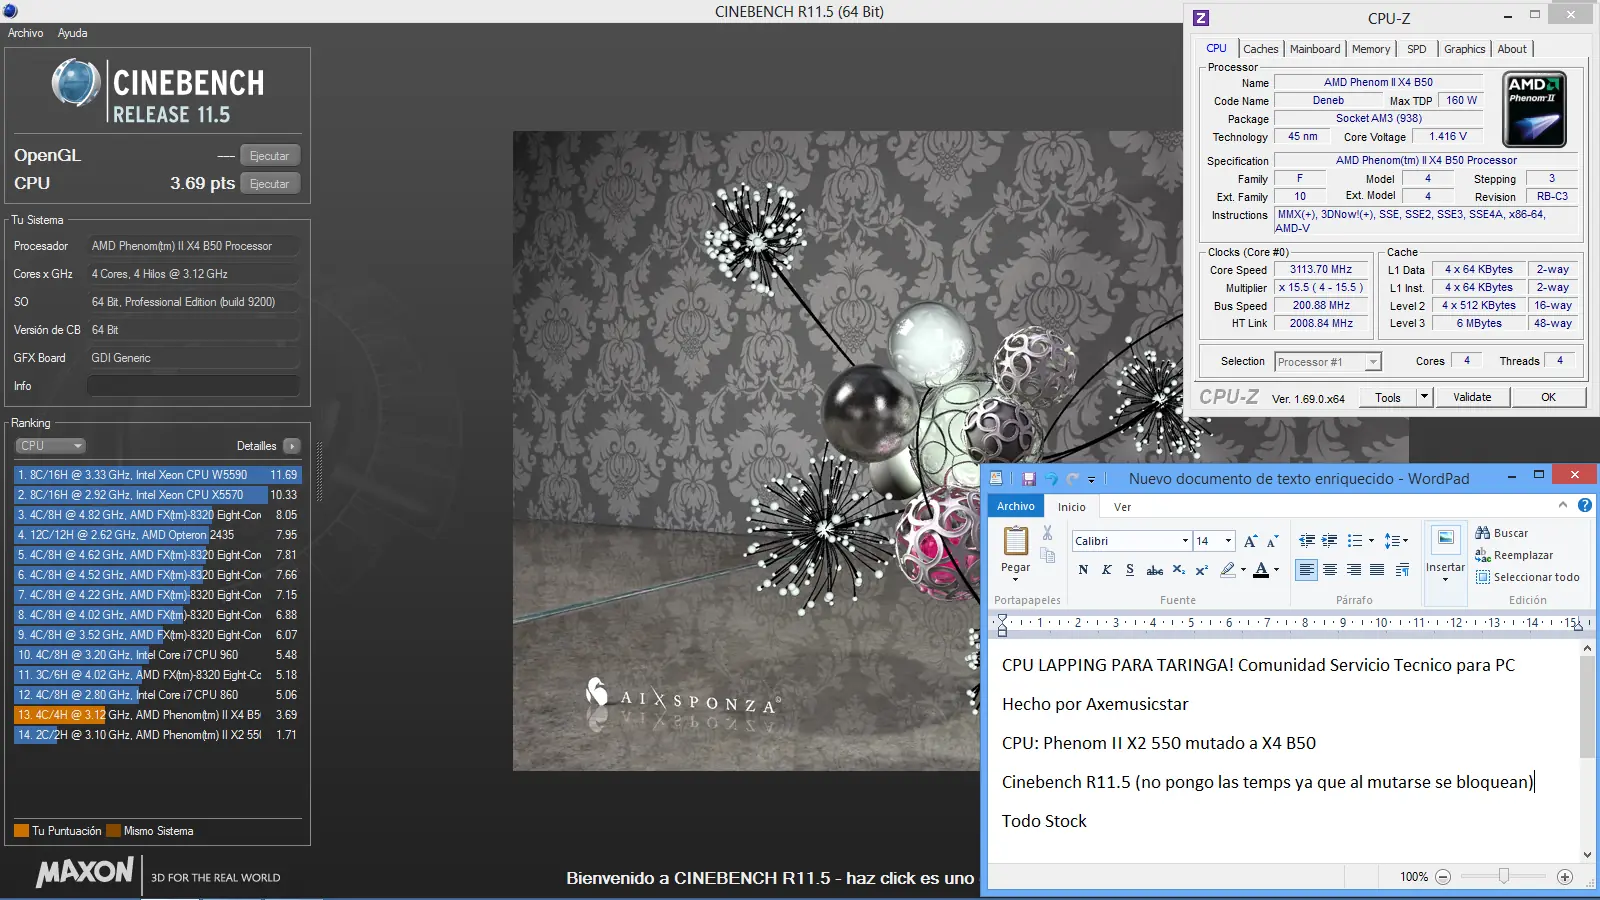Expand the CPU-Z Tools dropdown arrow
The image size is (1600, 900).
click(1424, 397)
